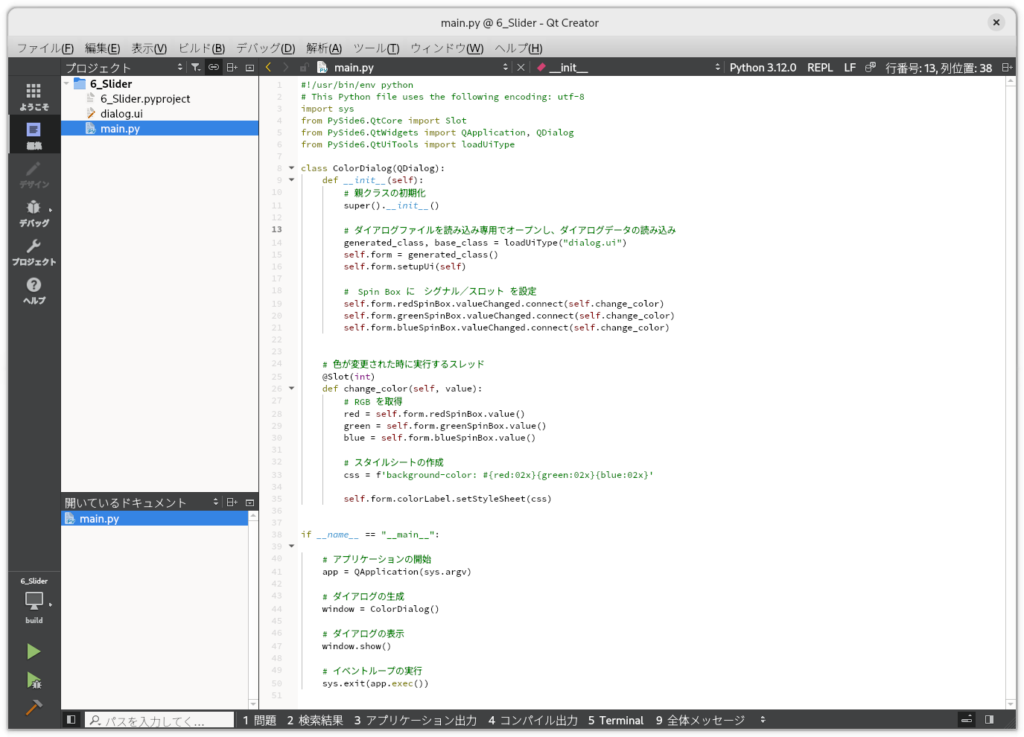The height and width of the screenshot is (737, 1024).
Task: Open the 表示(V) menu
Action: tap(149, 48)
